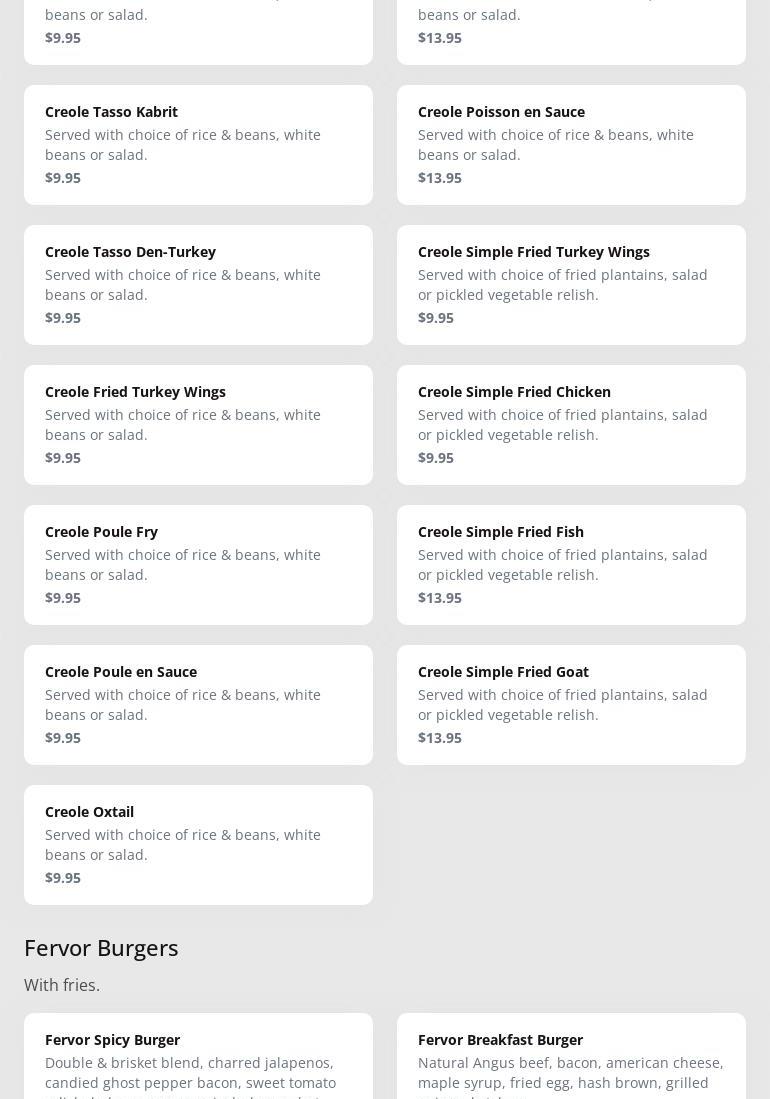The image size is (770, 1099).
Task: Open the Creole Poule en Sauce item
Action: (198, 705)
